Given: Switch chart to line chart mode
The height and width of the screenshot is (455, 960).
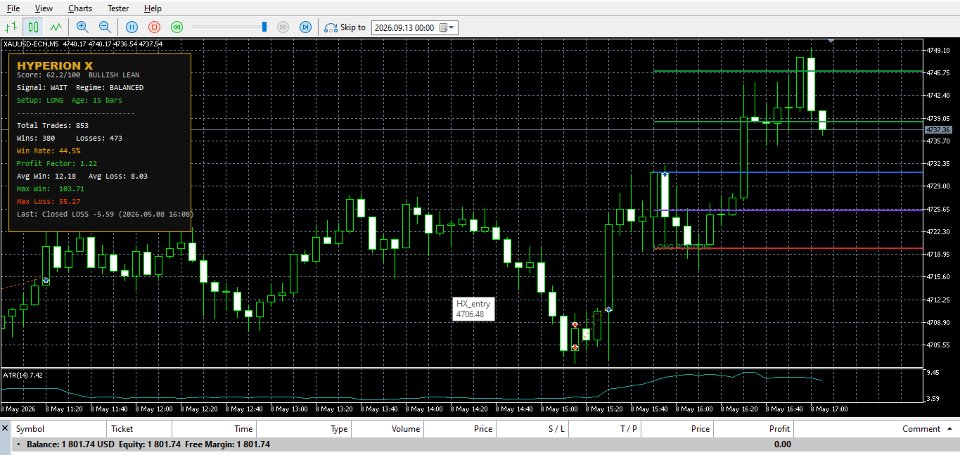Looking at the screenshot, I should (56, 27).
